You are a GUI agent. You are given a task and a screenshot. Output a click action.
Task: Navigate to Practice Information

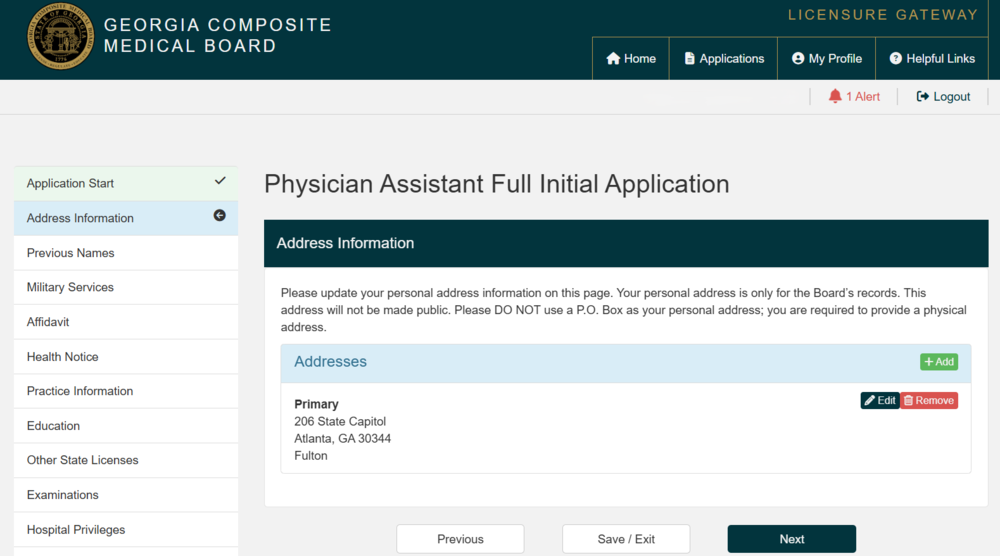(x=80, y=391)
